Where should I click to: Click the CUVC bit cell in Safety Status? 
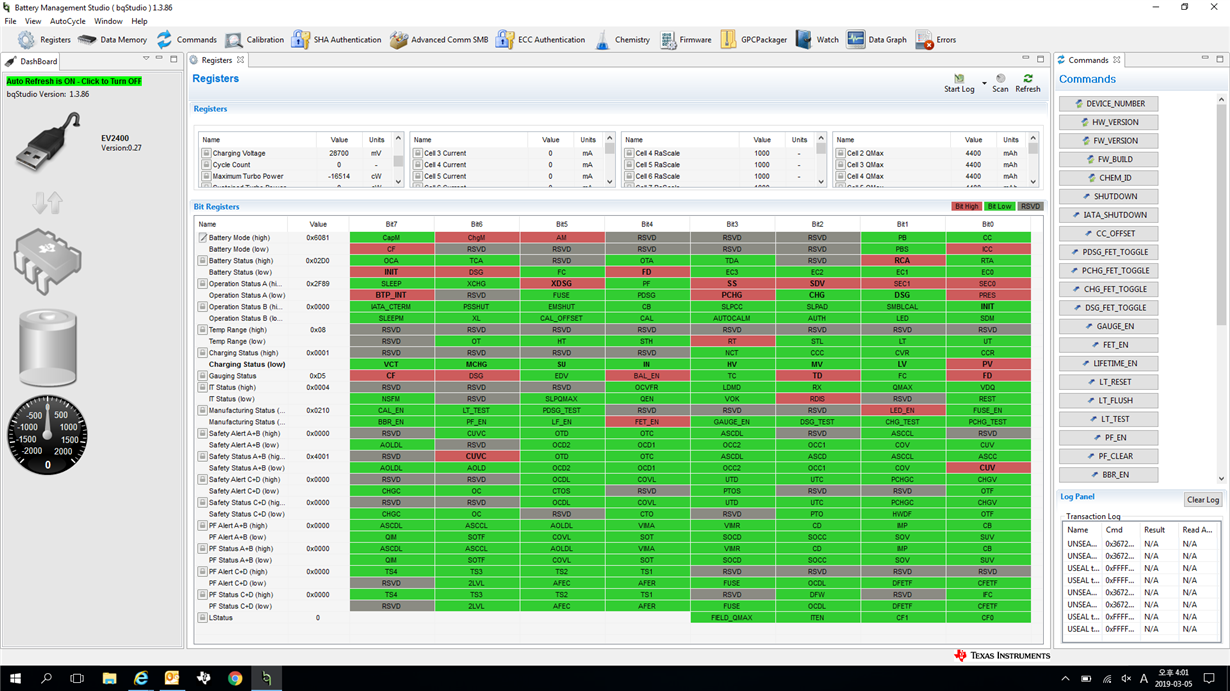[x=476, y=457]
